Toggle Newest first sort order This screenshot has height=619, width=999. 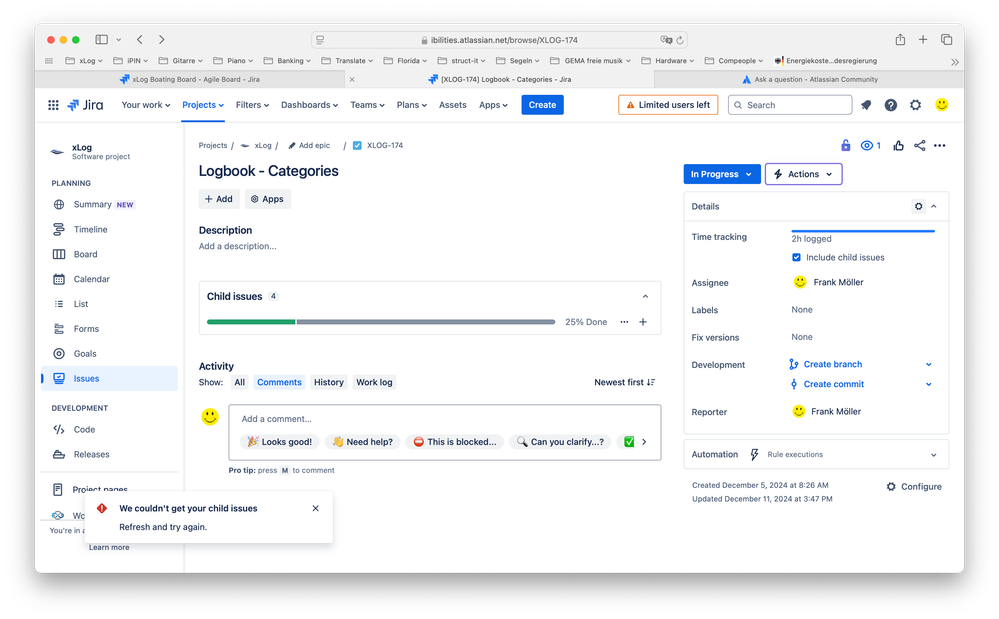[x=624, y=382]
